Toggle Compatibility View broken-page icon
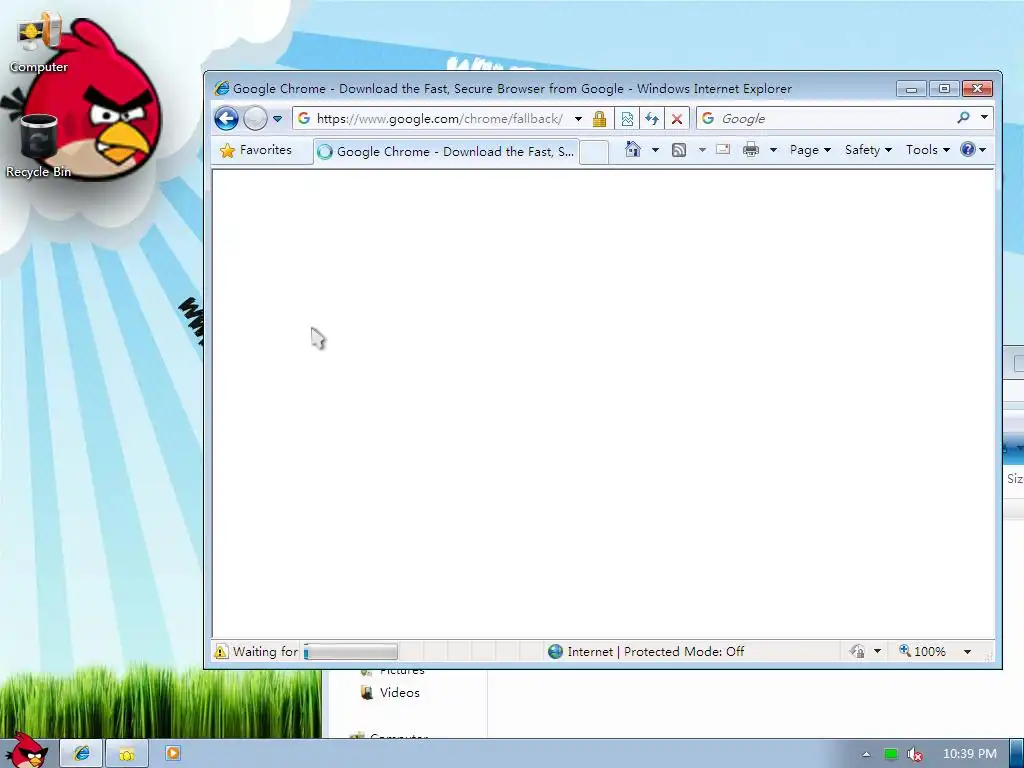 coord(627,119)
